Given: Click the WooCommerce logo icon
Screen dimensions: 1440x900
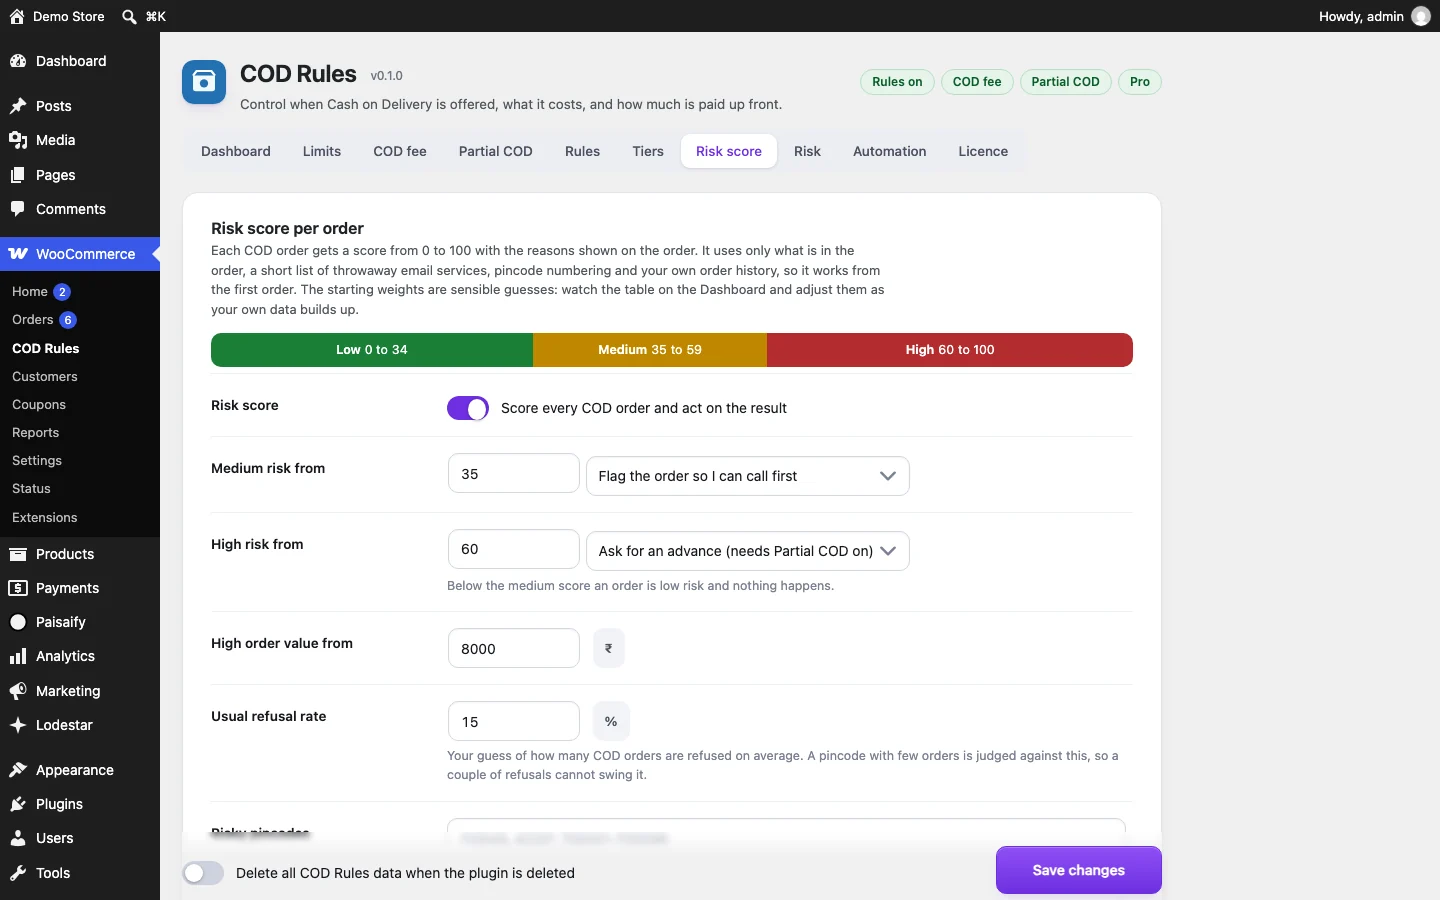Looking at the screenshot, I should [18, 254].
